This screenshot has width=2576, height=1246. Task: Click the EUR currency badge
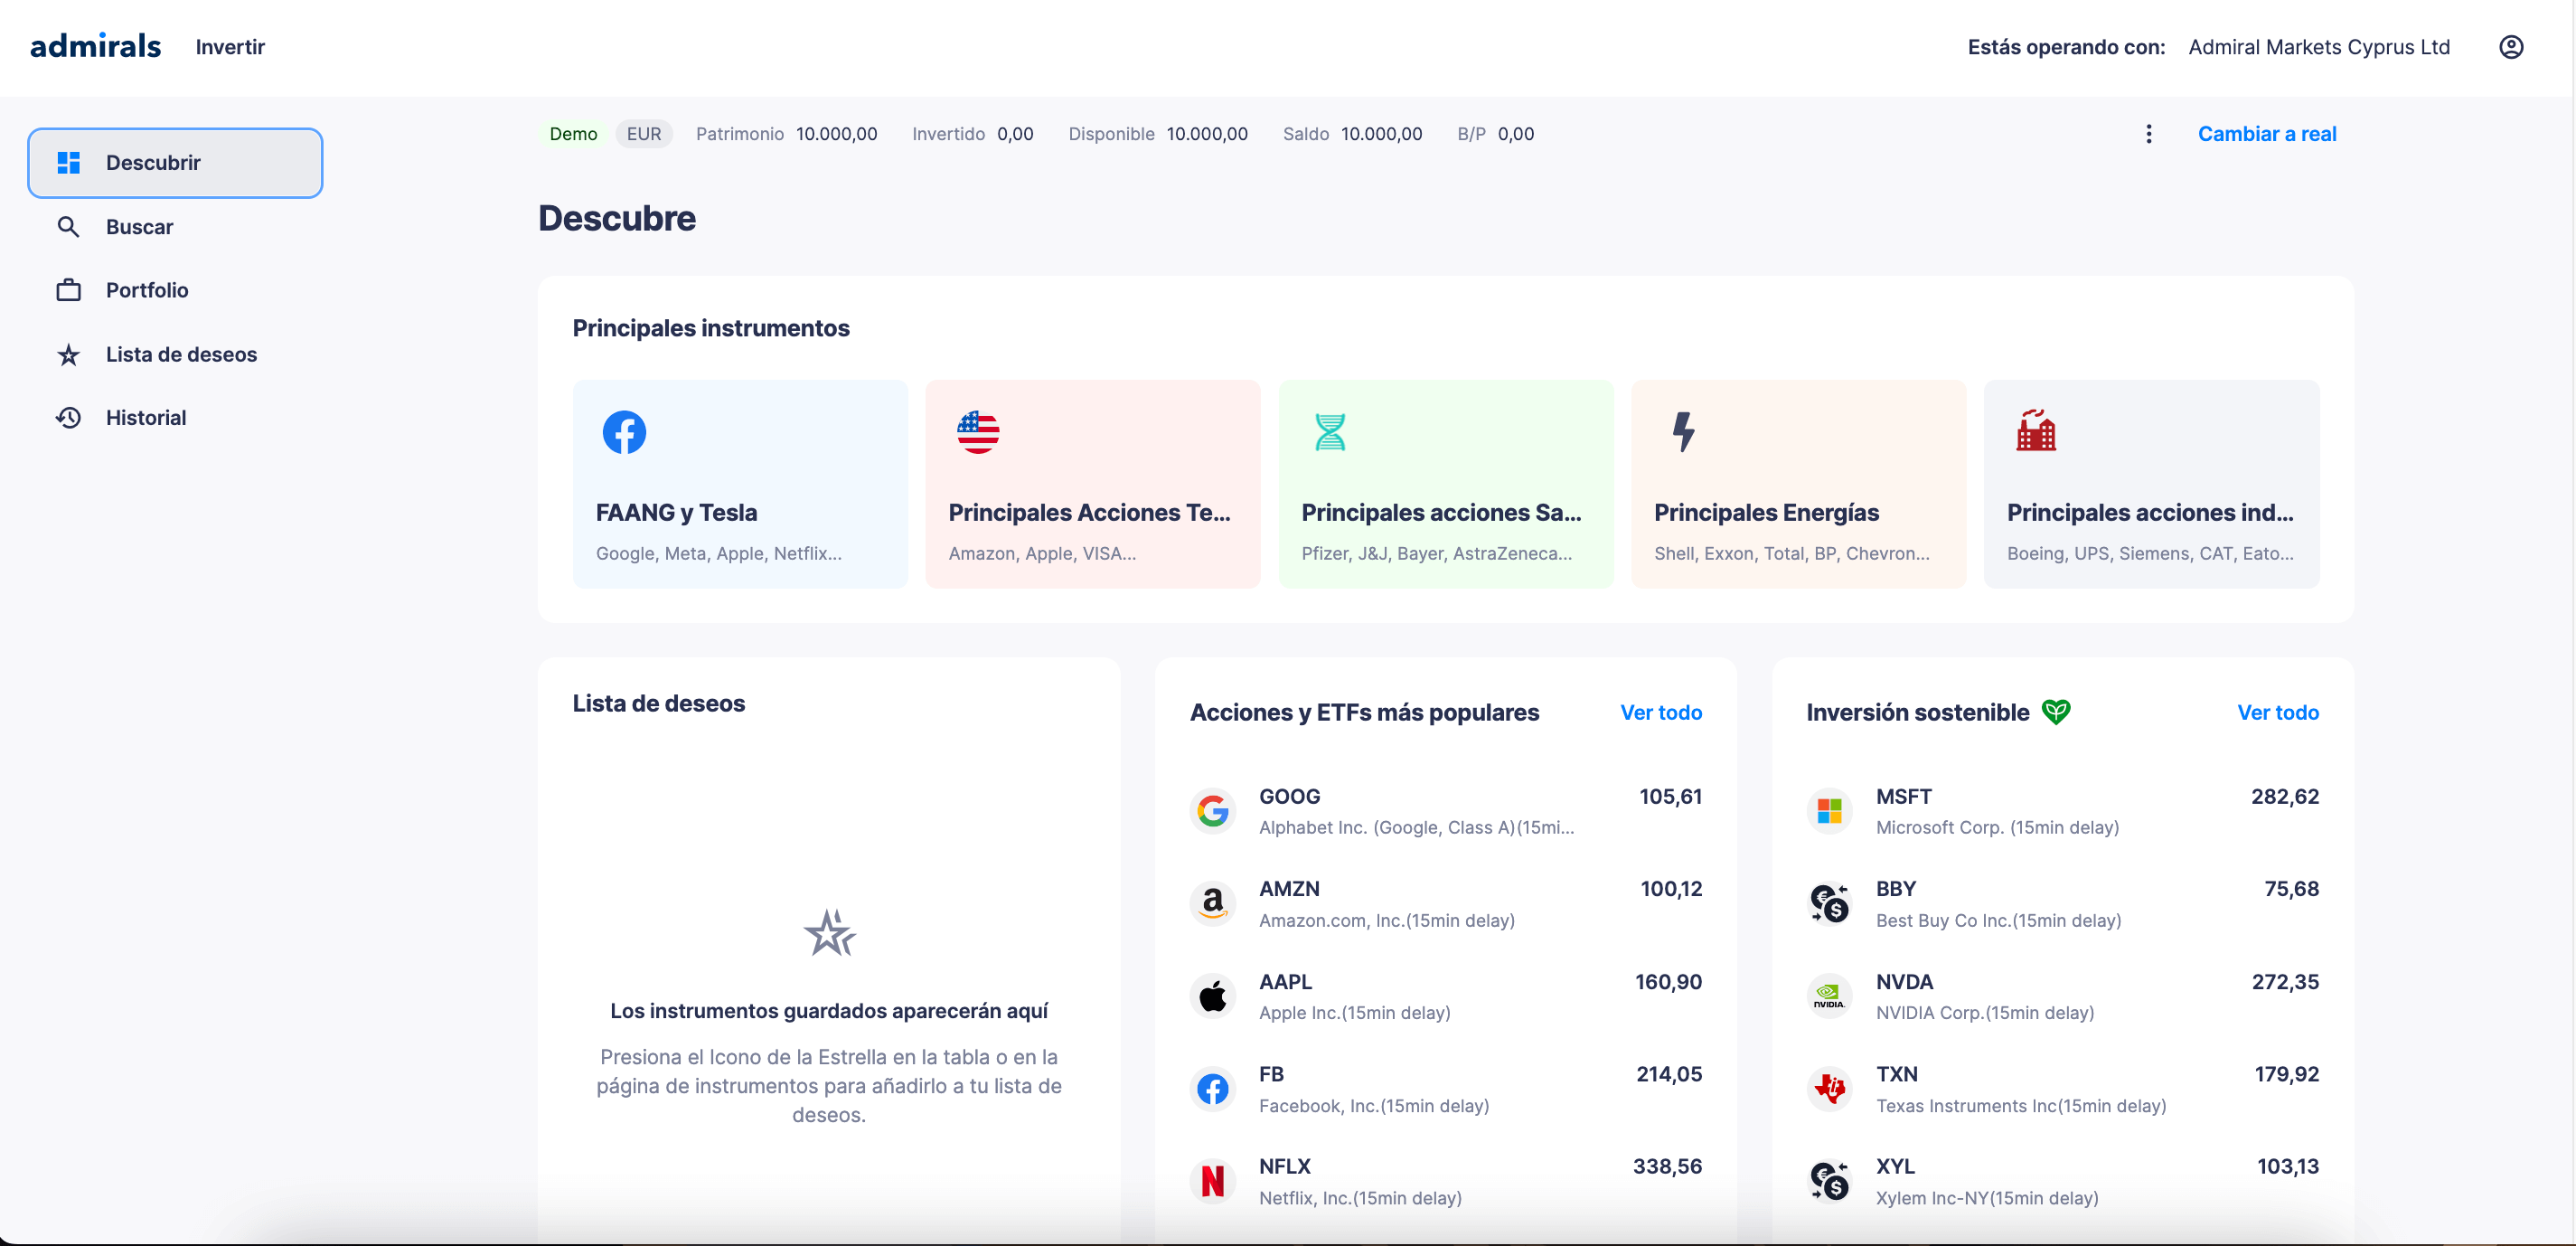[644, 134]
